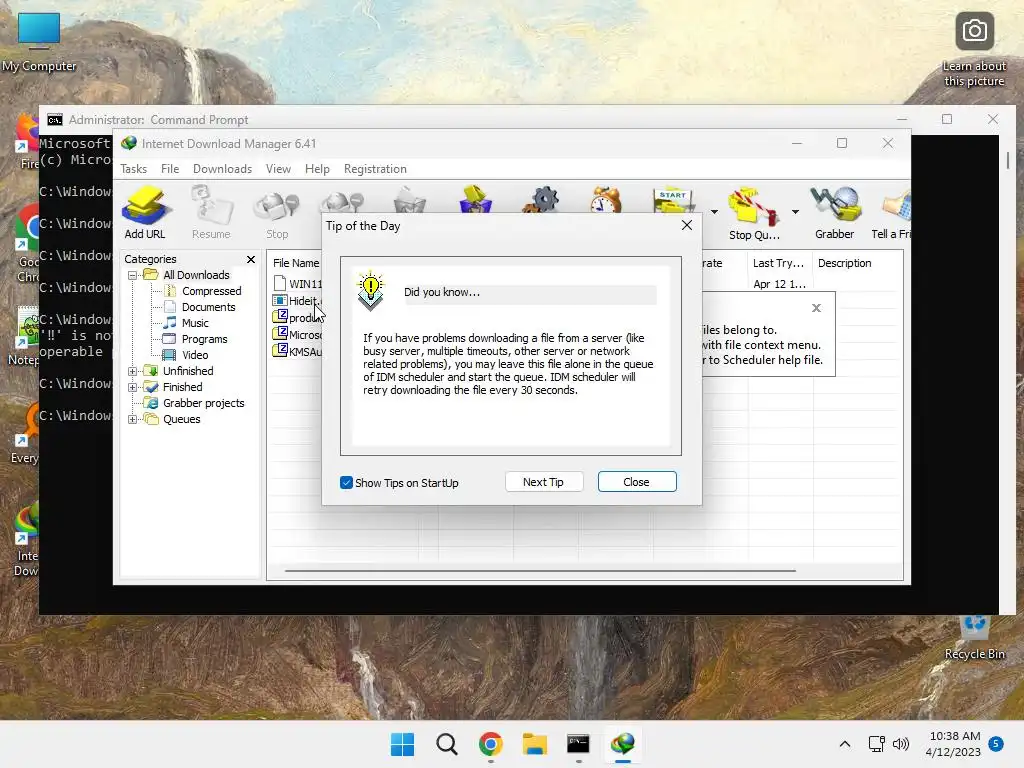Open the Recycle Bin desktop icon
The height and width of the screenshot is (768, 1024).
tap(974, 638)
